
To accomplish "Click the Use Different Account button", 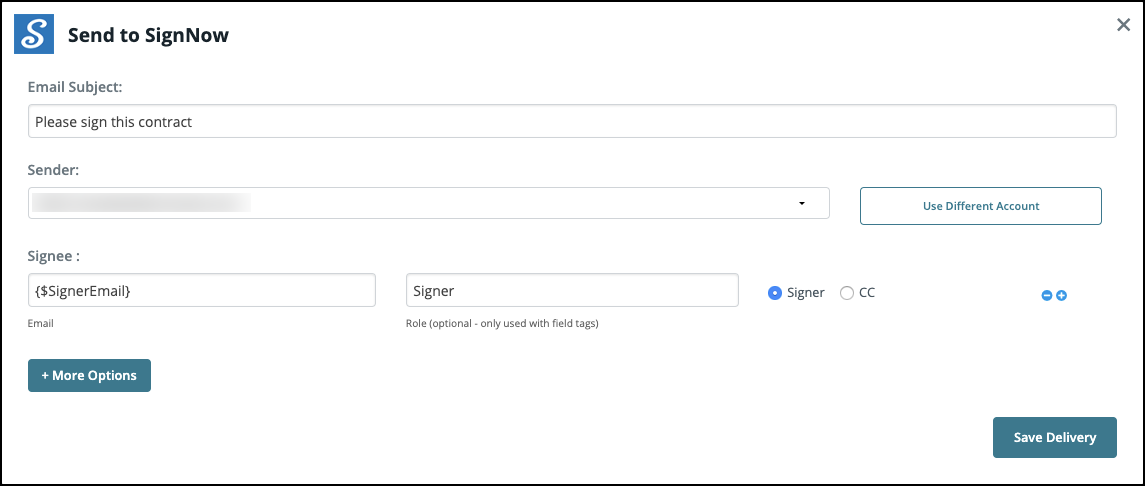I will [x=980, y=206].
